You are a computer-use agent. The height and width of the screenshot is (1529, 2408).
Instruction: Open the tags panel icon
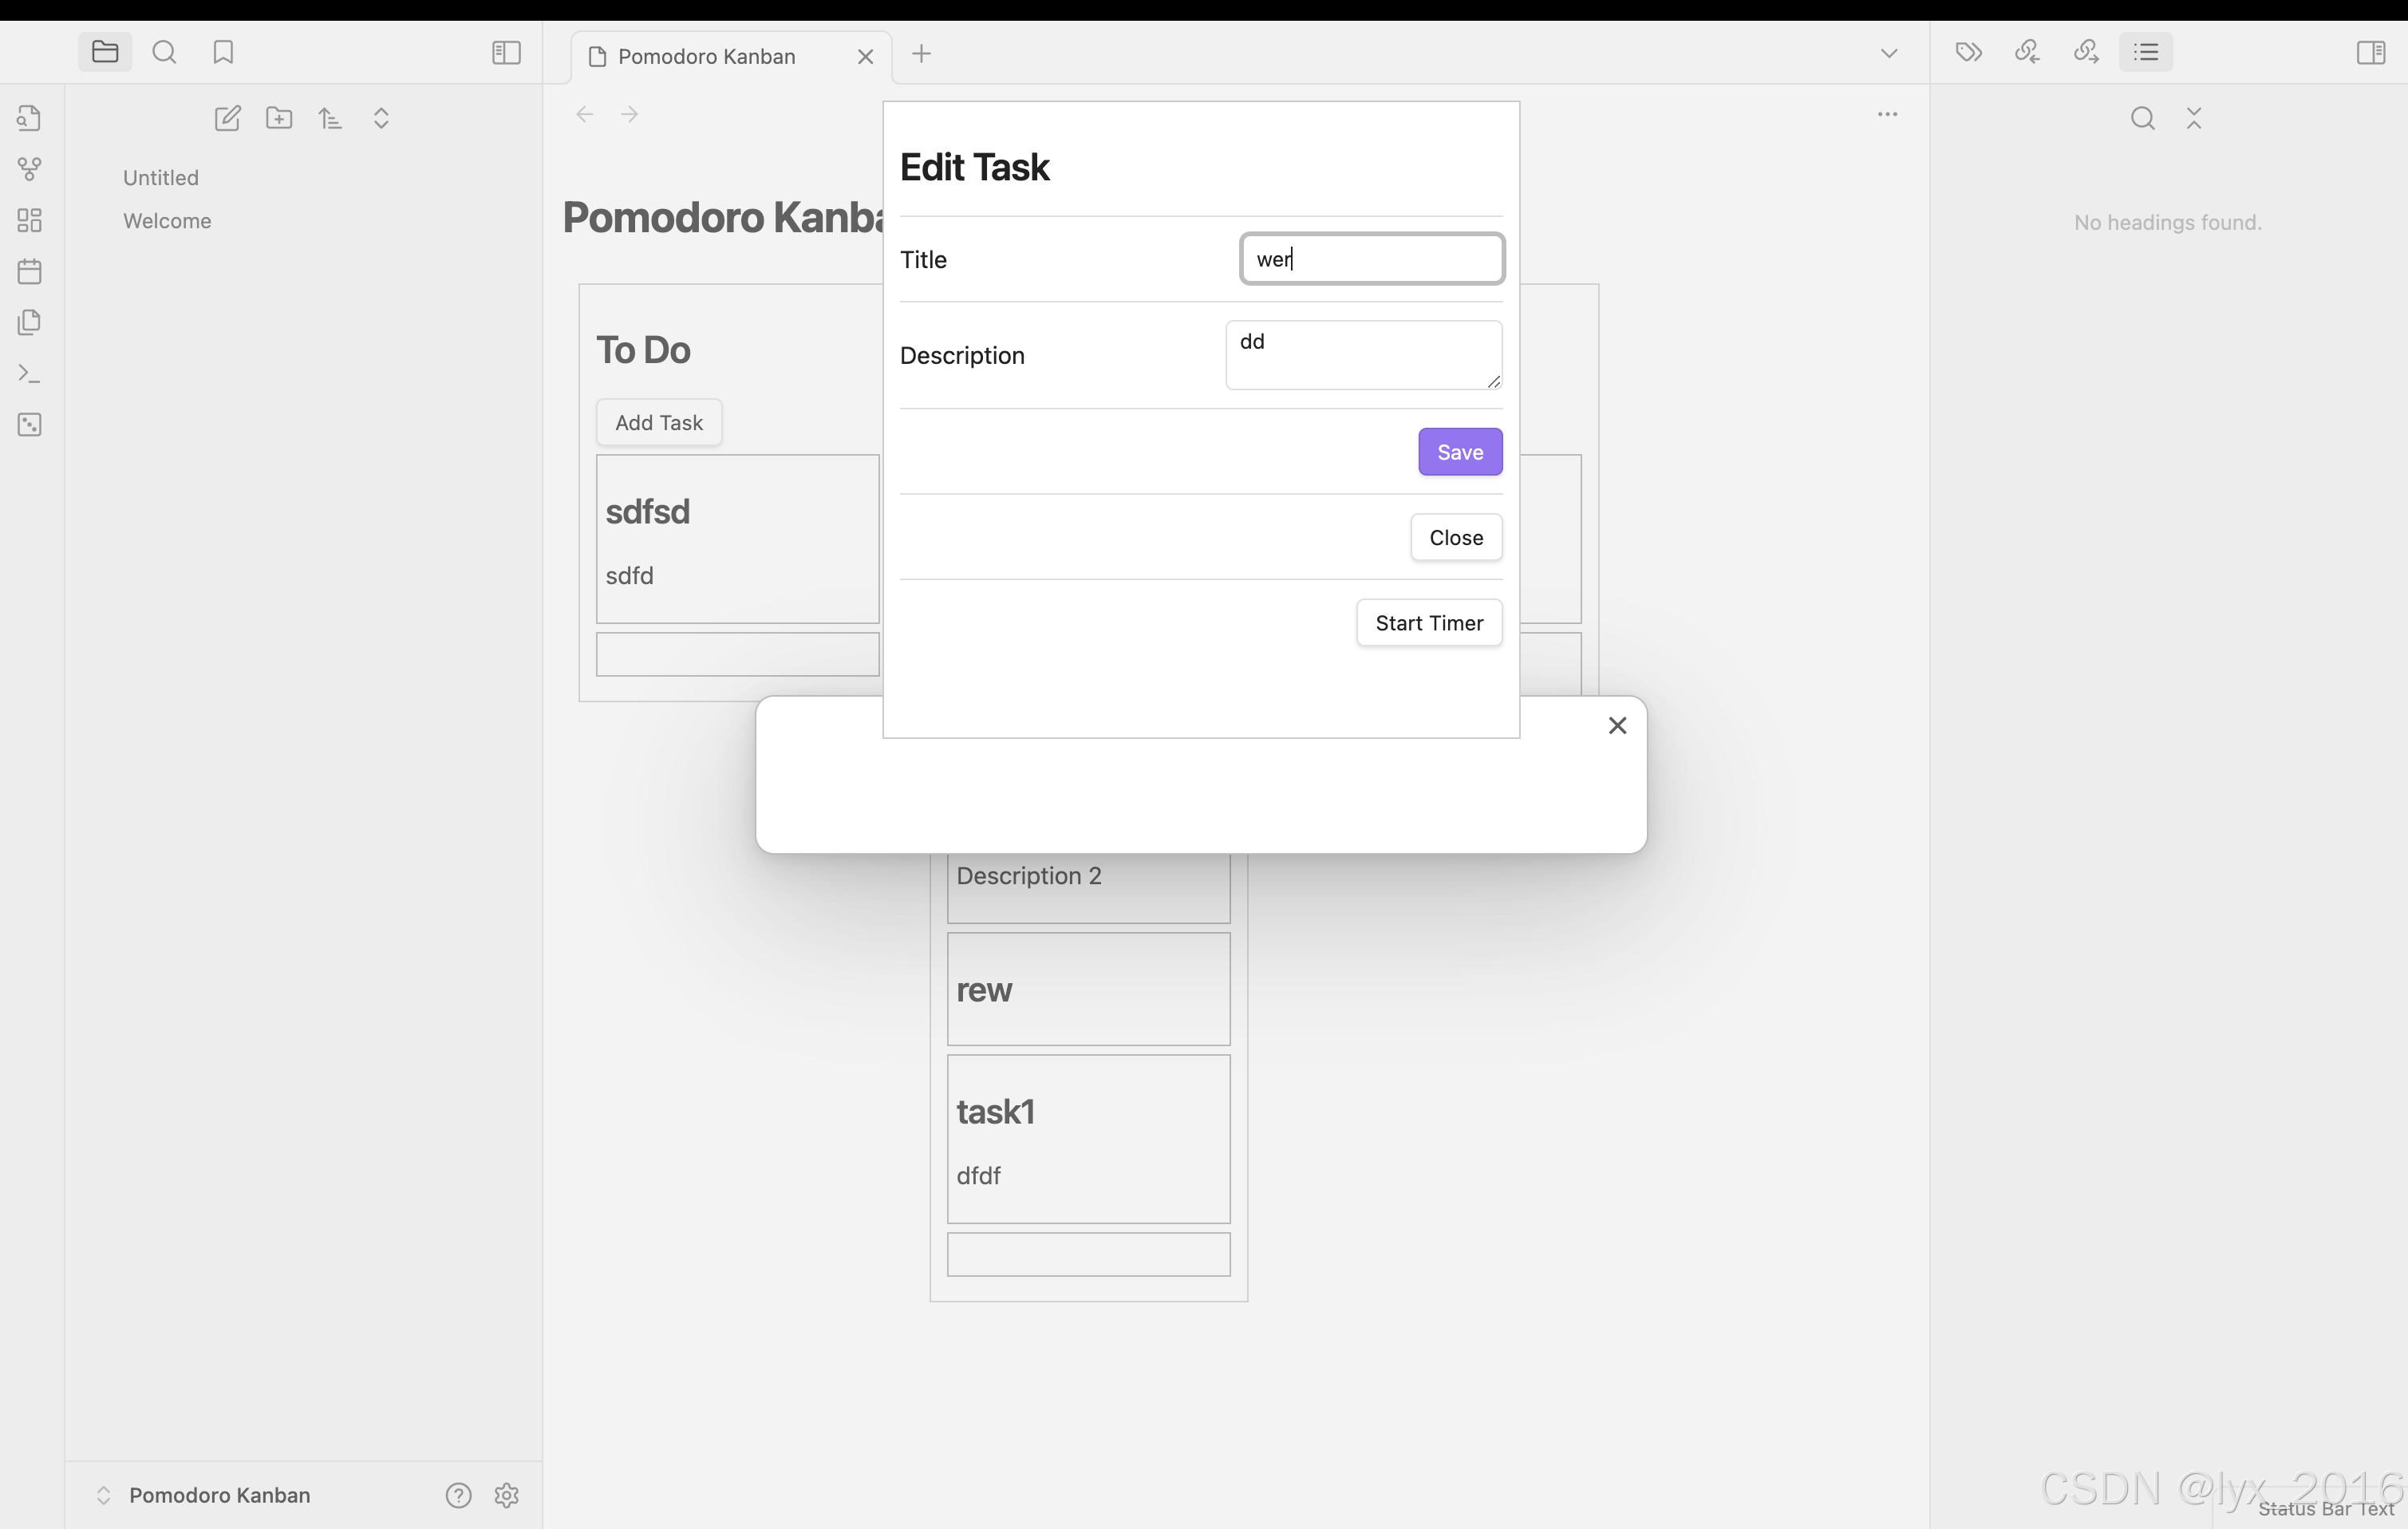tap(1968, 52)
